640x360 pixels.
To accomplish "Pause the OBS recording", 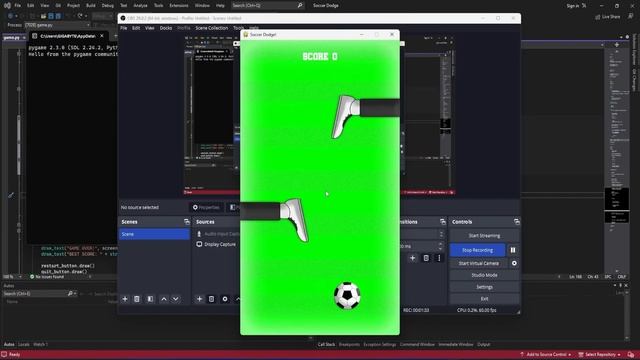I will (x=513, y=250).
